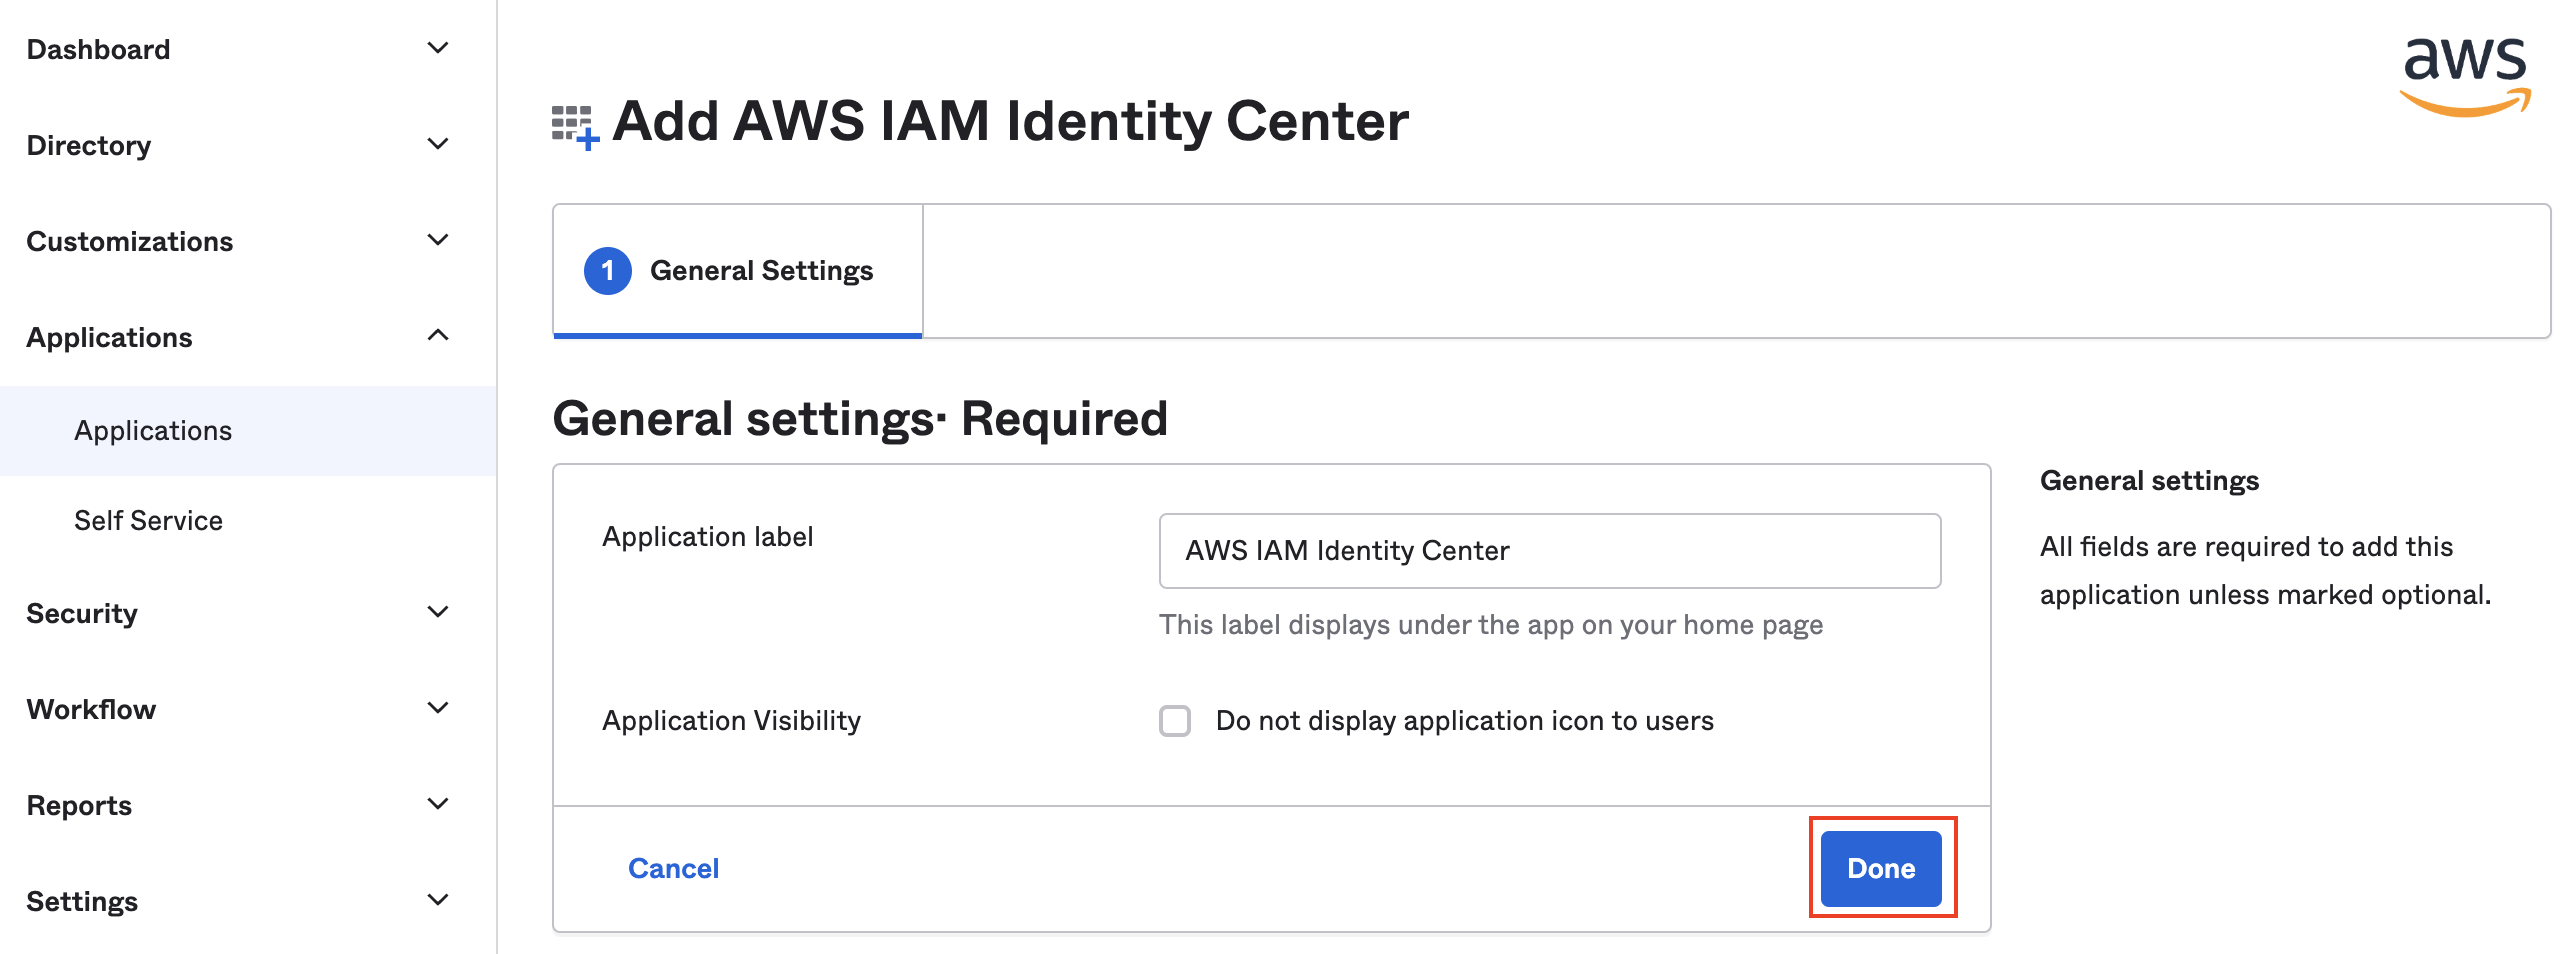2566x954 pixels.
Task: Click the Done button
Action: pyautogui.click(x=1881, y=868)
